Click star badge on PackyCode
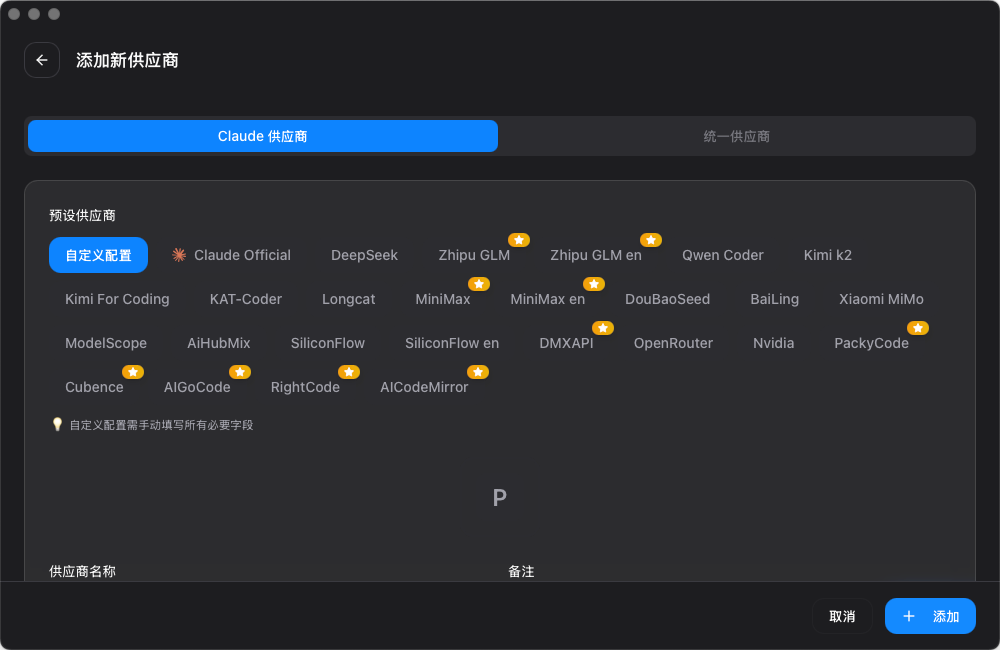The image size is (1000, 650). (x=918, y=328)
